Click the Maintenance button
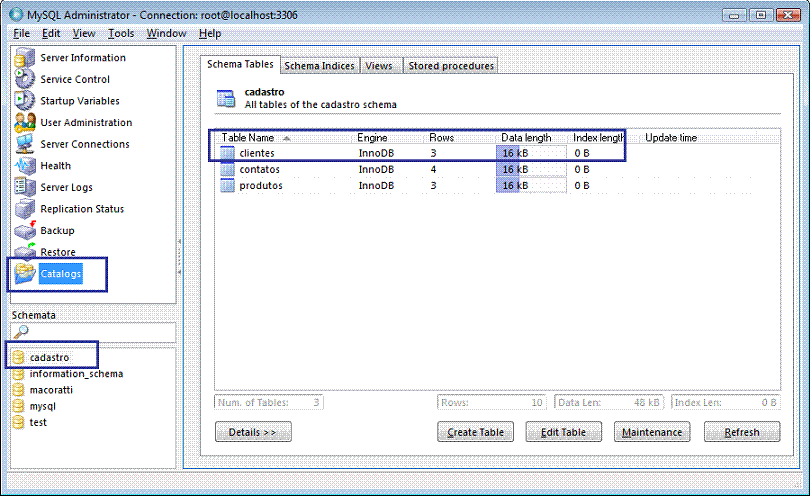The width and height of the screenshot is (811, 496). [x=652, y=432]
